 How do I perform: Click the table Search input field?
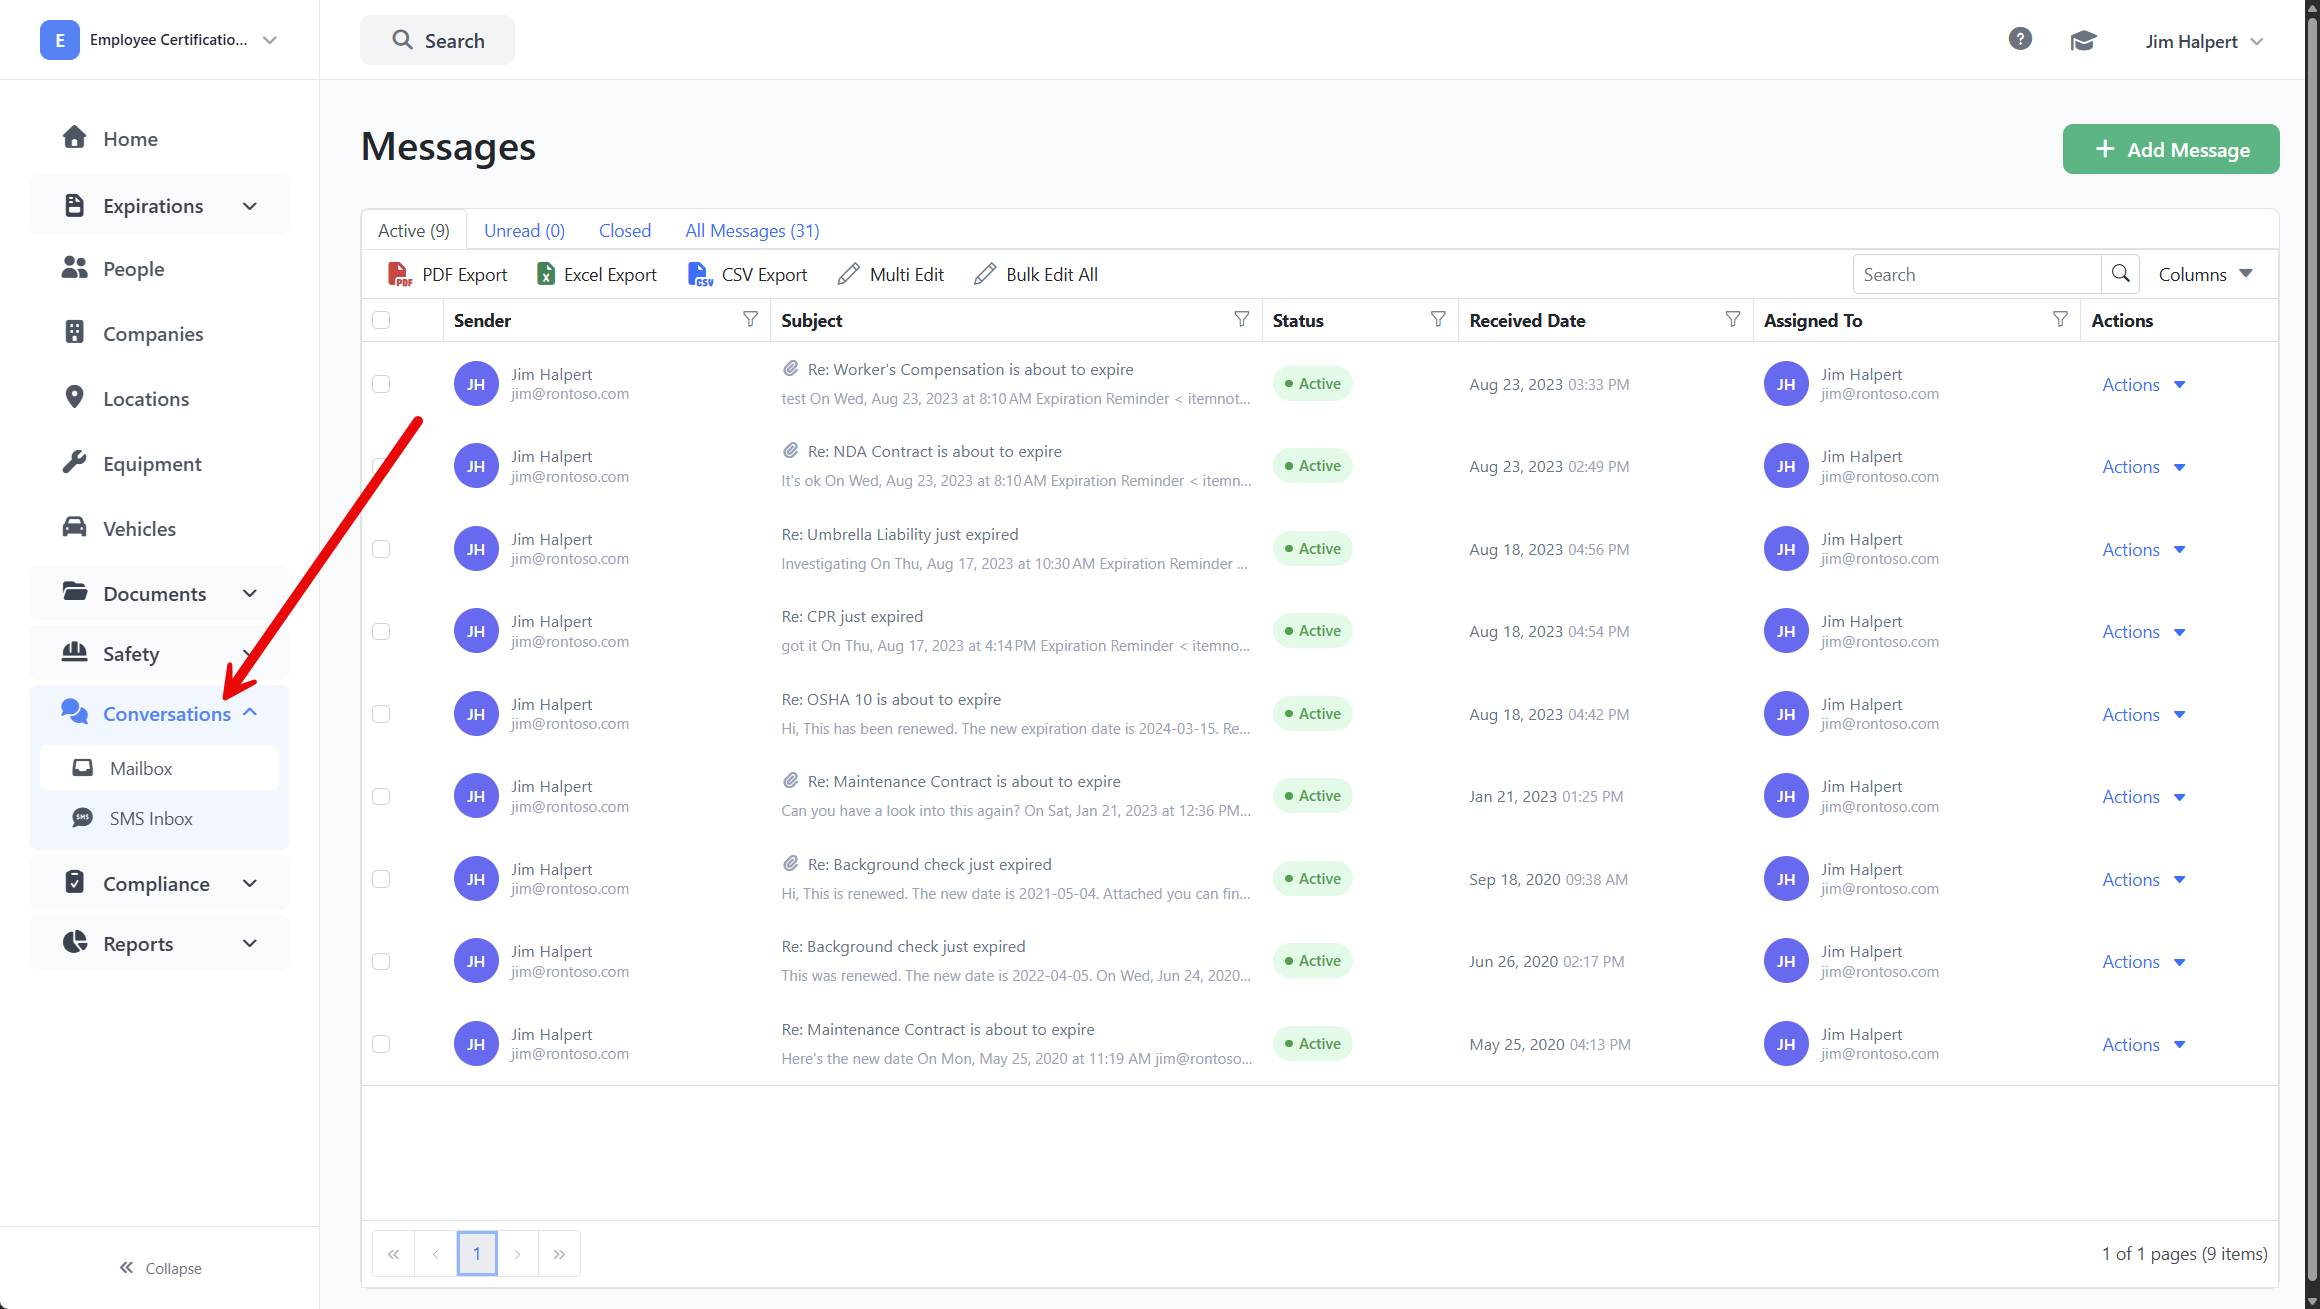[x=1976, y=274]
